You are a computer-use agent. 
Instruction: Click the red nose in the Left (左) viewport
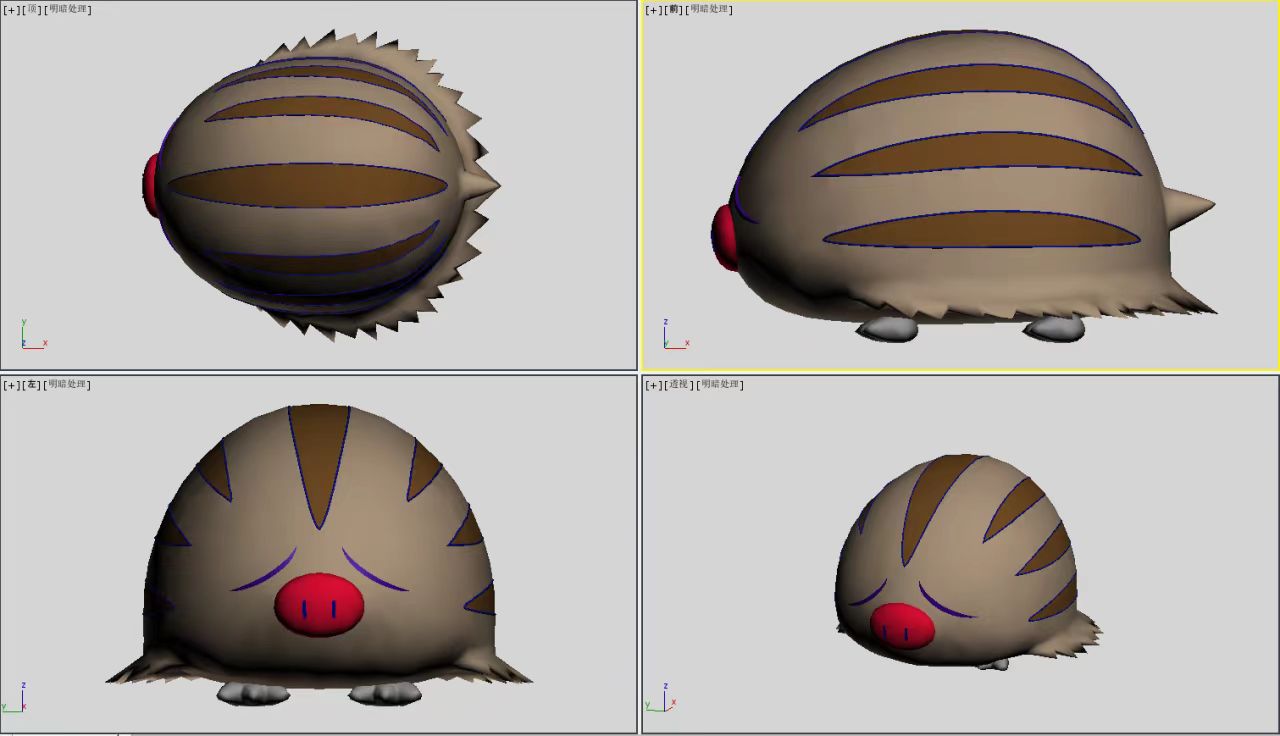tap(319, 605)
